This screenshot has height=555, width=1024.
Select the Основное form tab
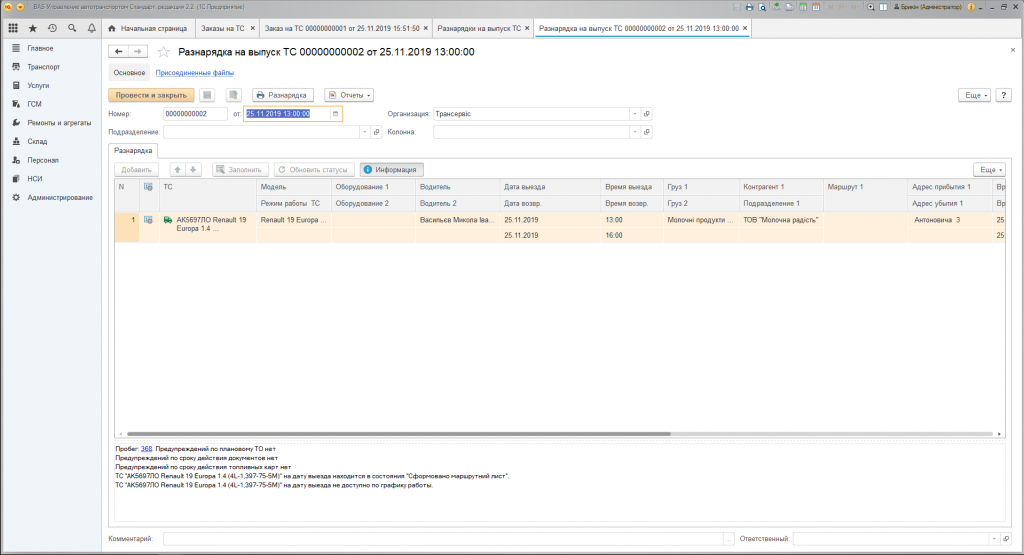click(129, 72)
